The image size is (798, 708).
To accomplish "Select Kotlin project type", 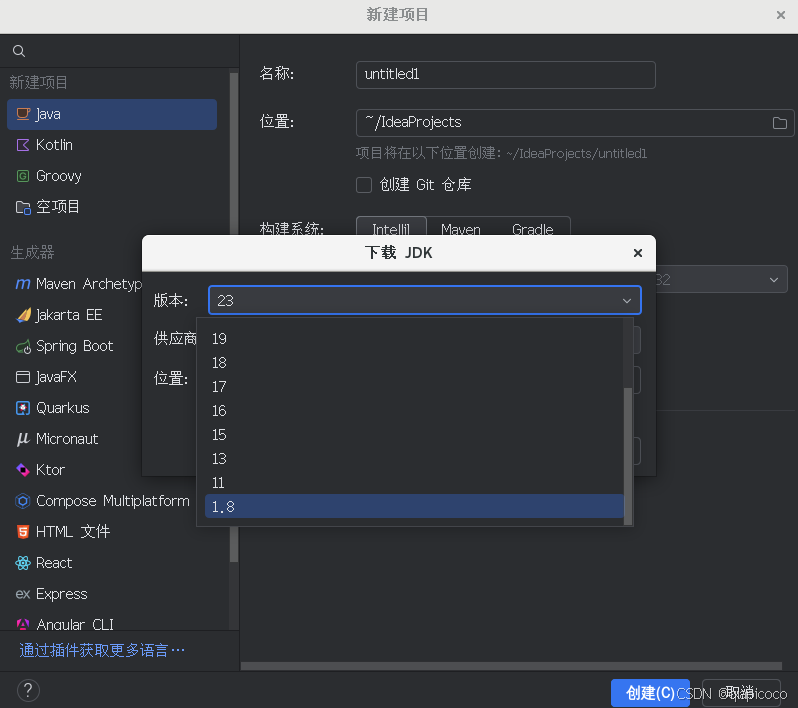I will [112, 145].
